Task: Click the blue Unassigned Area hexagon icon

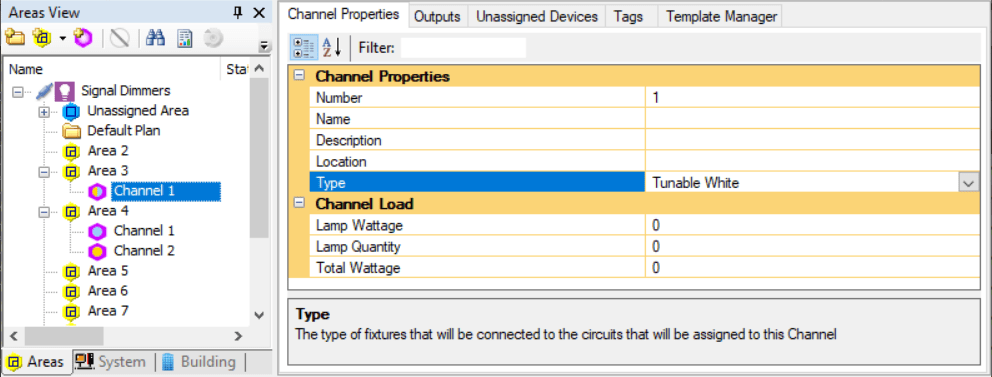Action: pyautogui.click(x=71, y=111)
